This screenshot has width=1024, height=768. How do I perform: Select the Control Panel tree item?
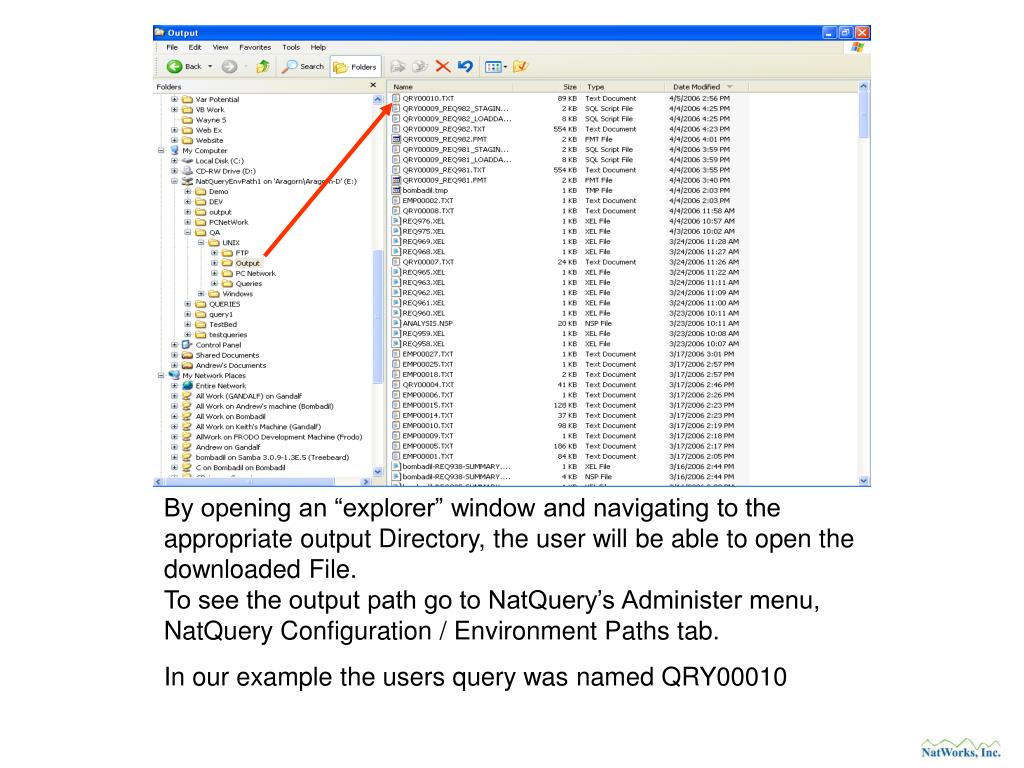tap(218, 345)
